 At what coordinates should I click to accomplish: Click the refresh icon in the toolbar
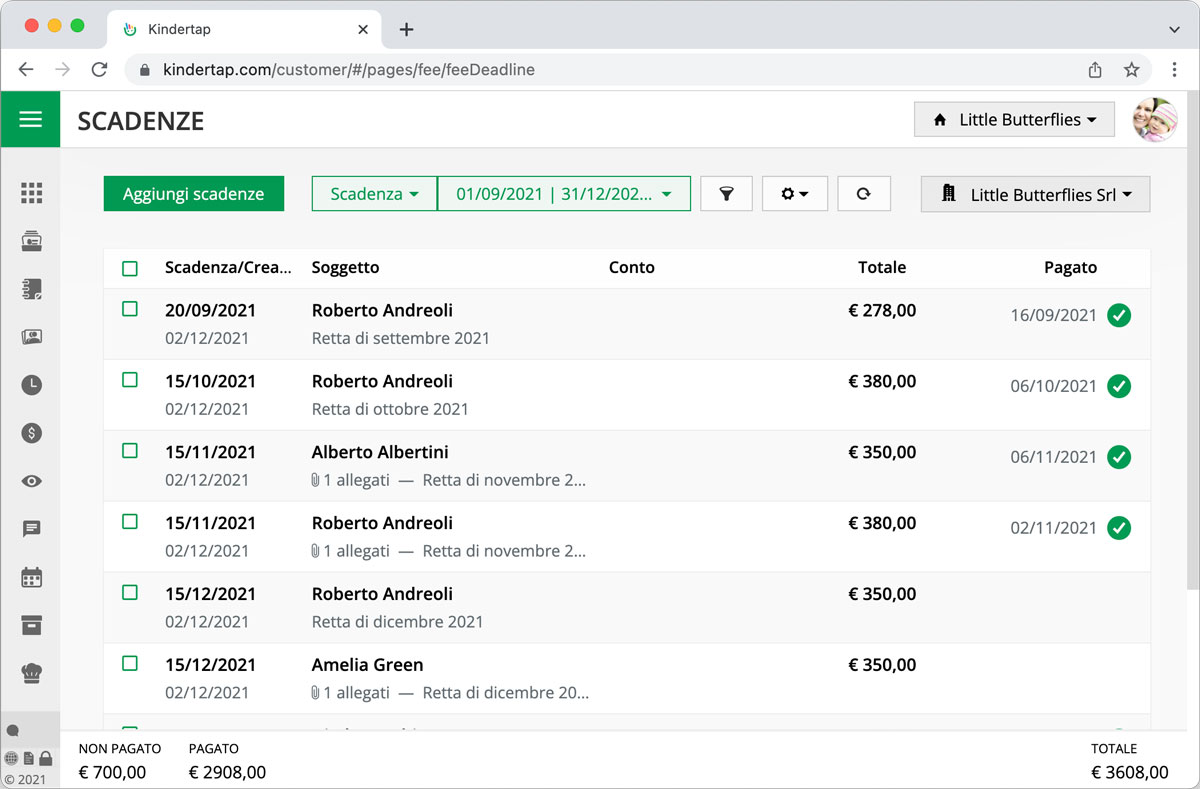[x=864, y=193]
